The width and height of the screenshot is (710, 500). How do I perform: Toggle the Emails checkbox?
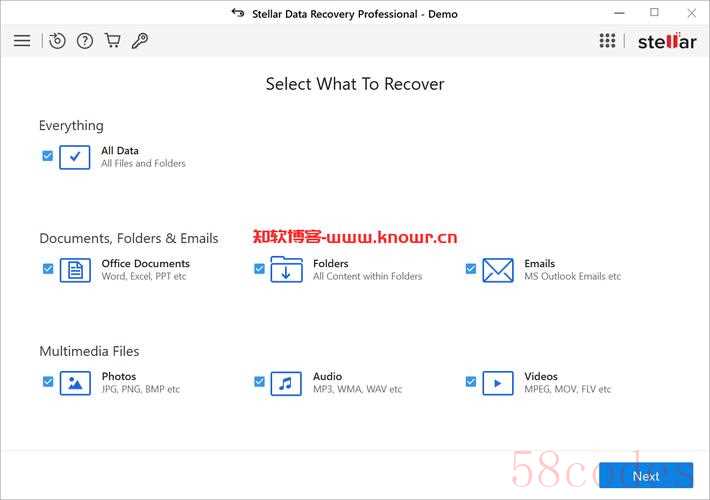click(471, 269)
